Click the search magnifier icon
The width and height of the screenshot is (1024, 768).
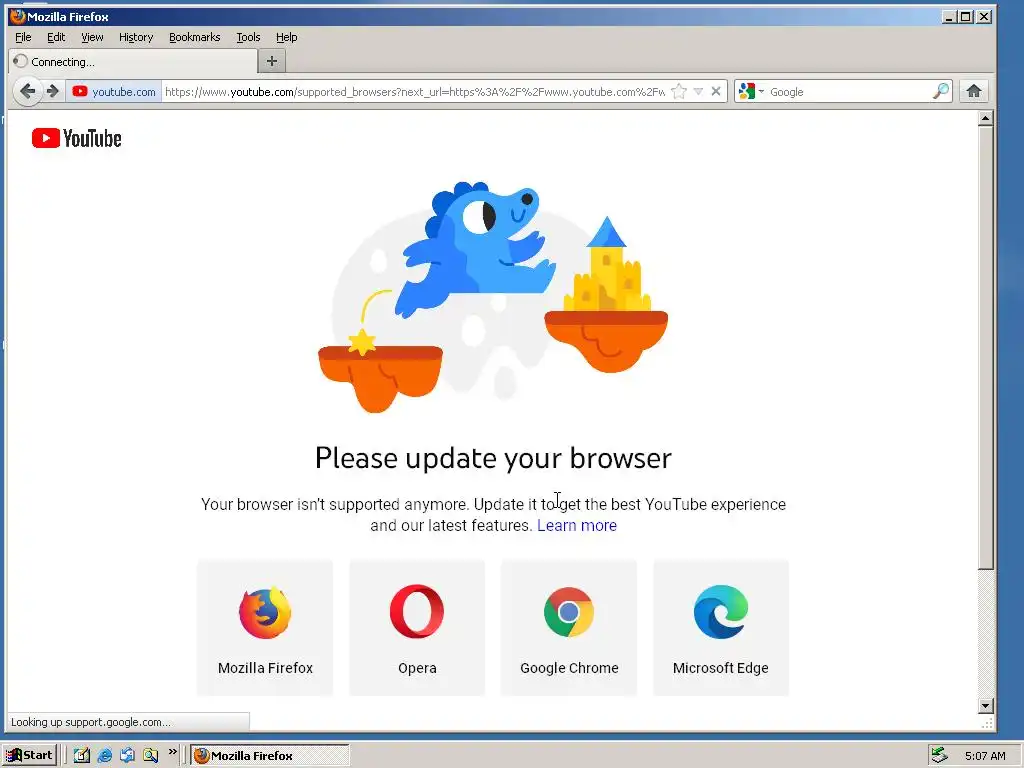[x=940, y=91]
